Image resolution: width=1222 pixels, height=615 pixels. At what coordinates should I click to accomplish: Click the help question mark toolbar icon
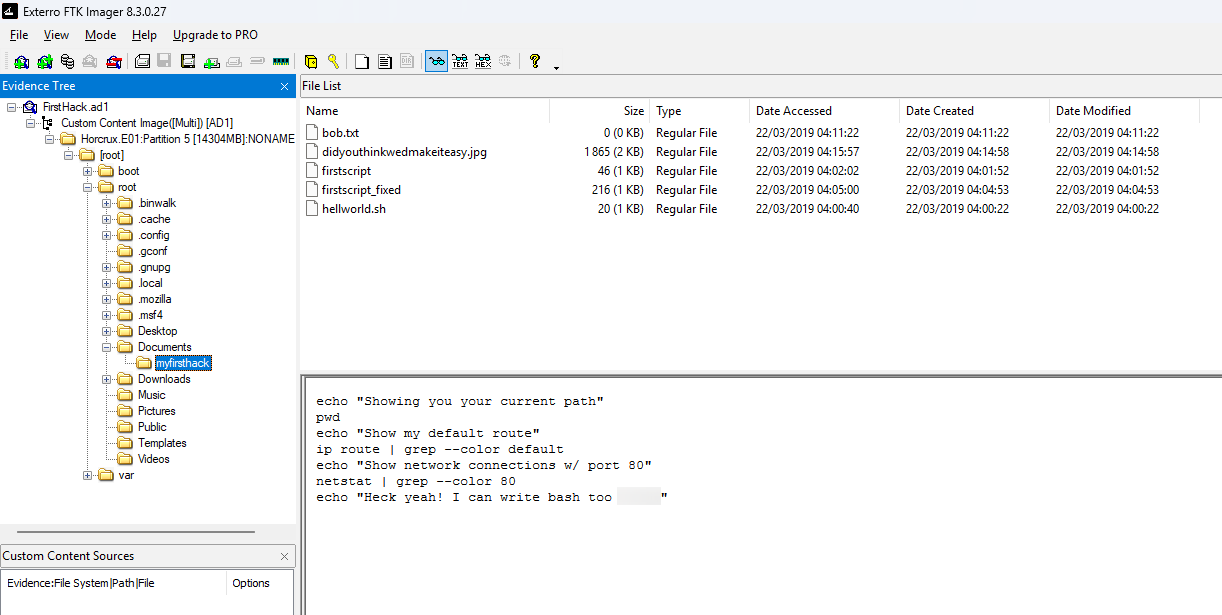pos(535,61)
